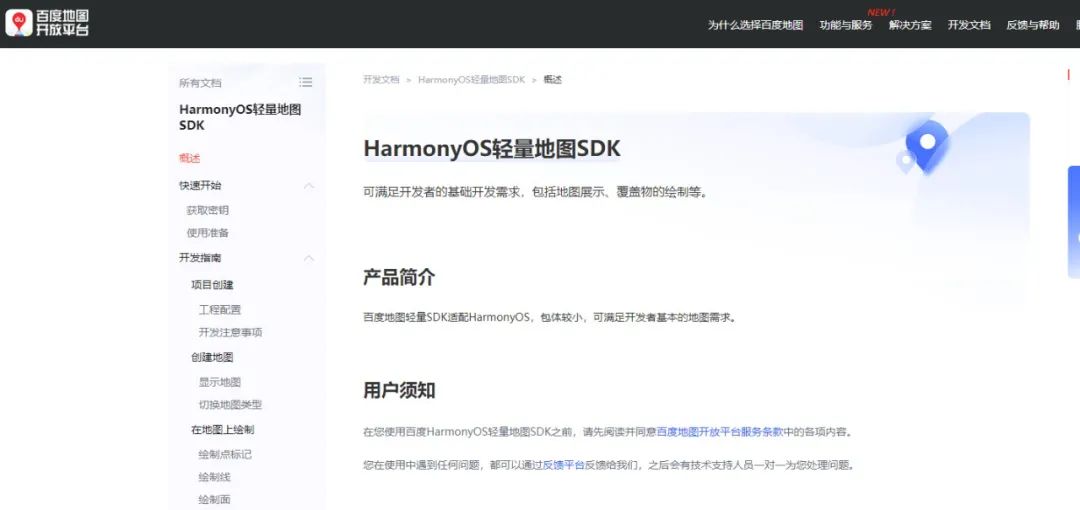Open 开发注意事项 sidebar item
This screenshot has height=510, width=1080.
231,332
